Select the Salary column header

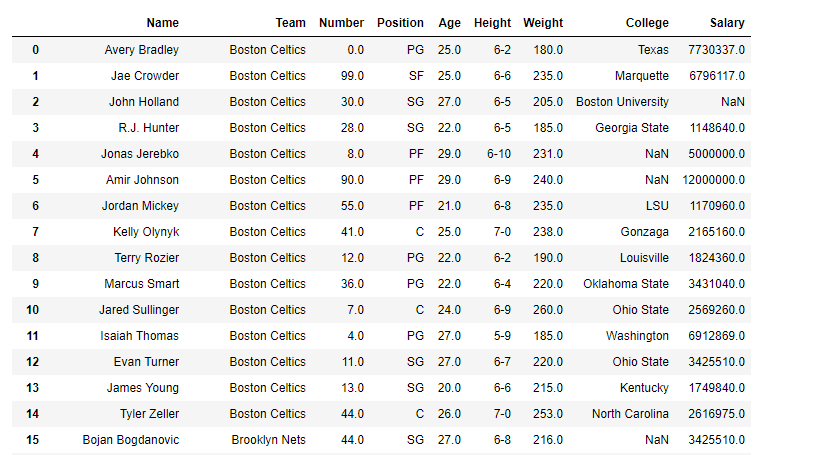tap(726, 23)
